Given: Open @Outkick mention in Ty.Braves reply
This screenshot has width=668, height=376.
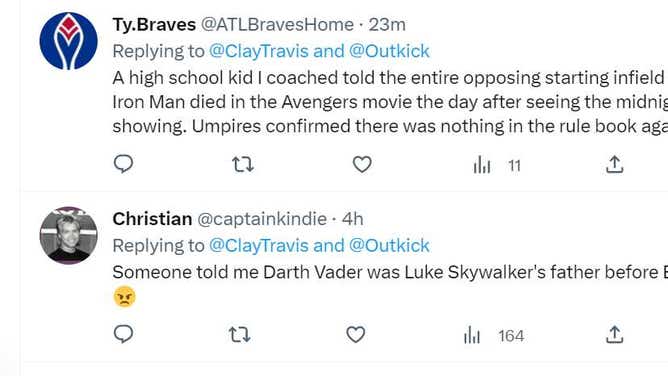Looking at the screenshot, I should point(389,51).
